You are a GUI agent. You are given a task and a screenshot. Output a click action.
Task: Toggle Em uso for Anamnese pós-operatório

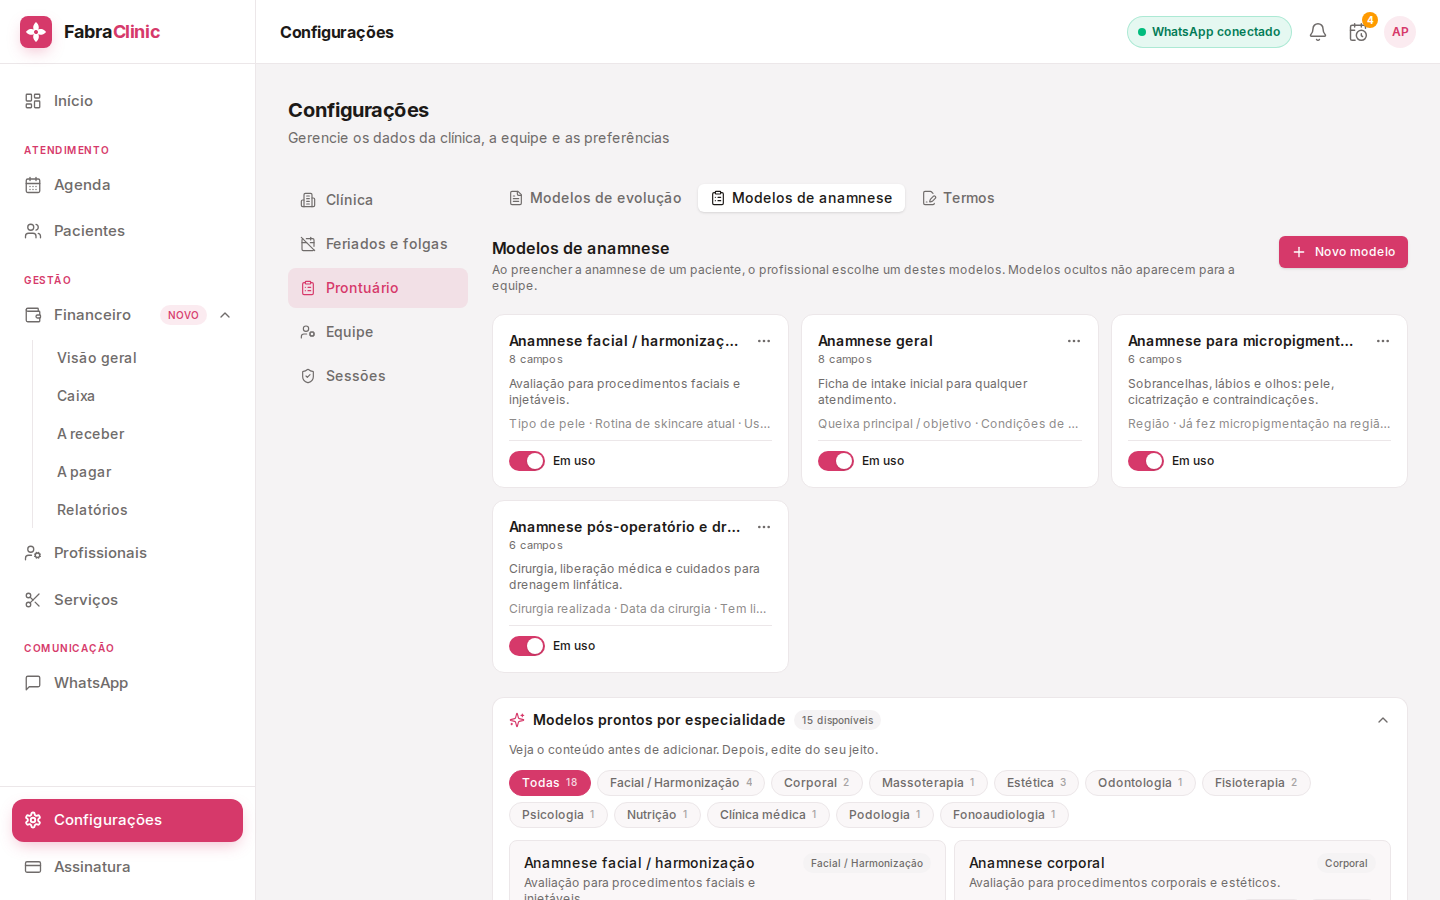[x=527, y=646]
